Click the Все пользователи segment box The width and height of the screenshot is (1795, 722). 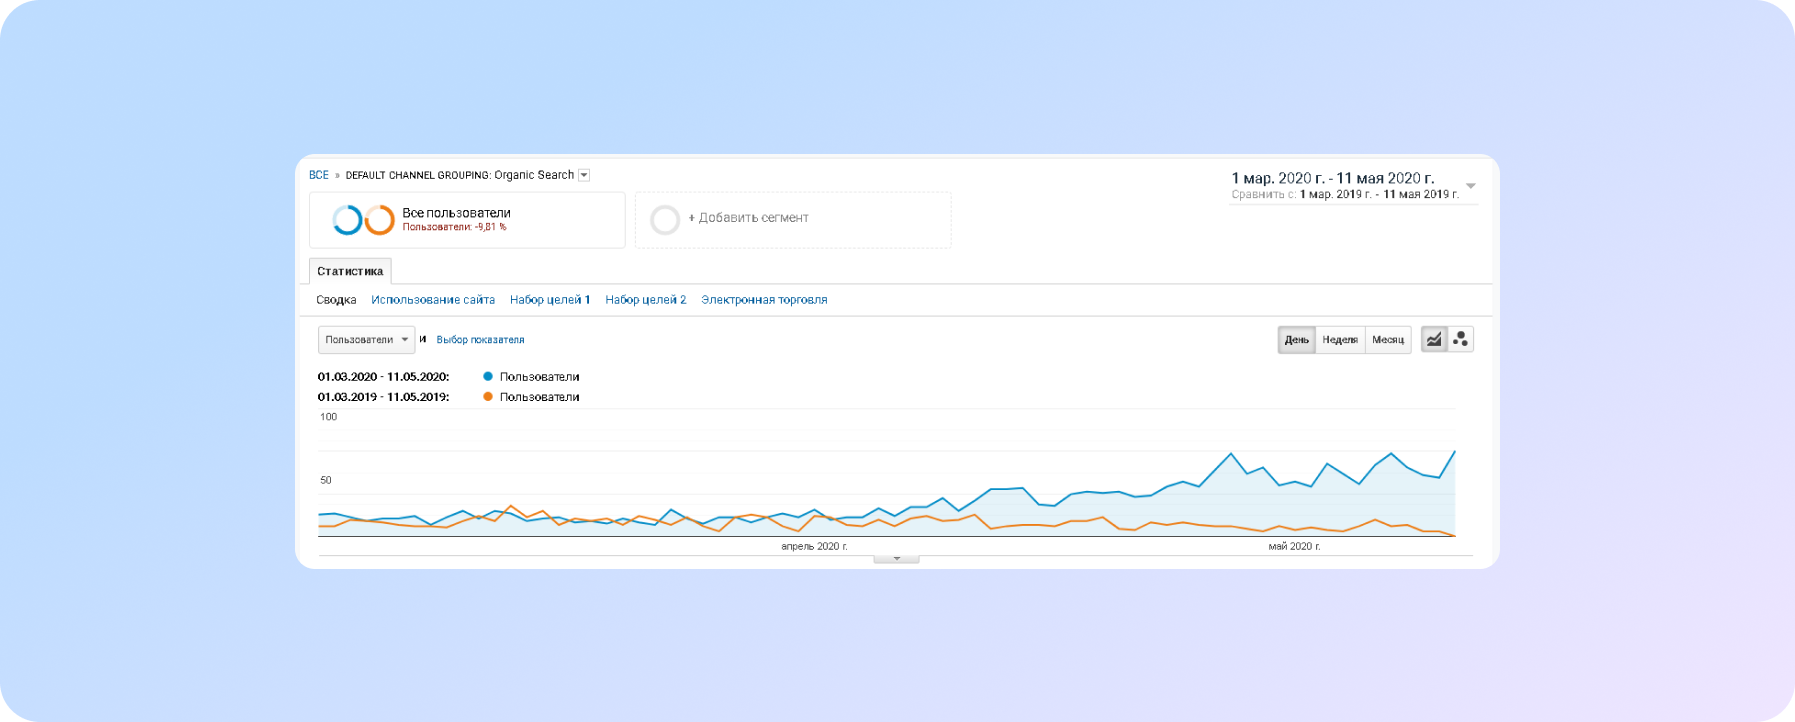(x=467, y=220)
